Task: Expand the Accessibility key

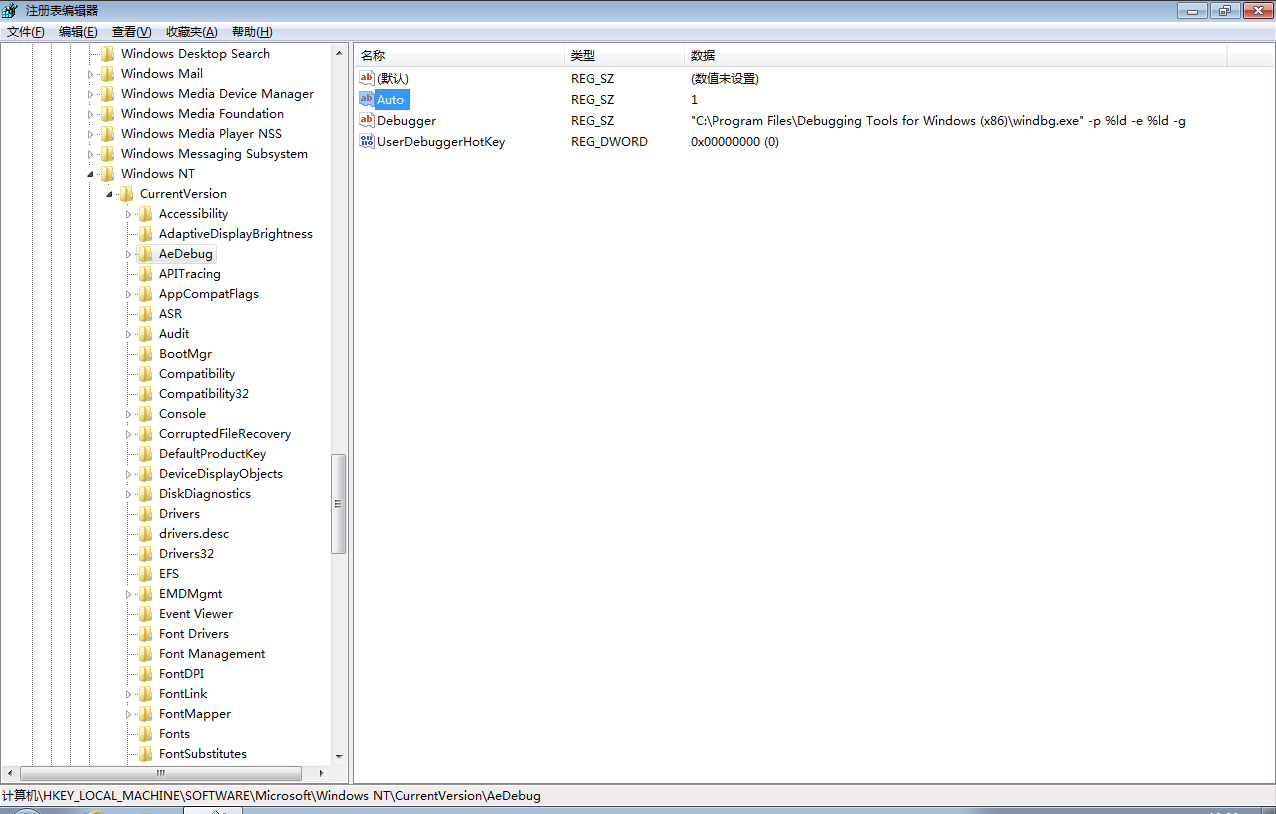Action: 128,214
